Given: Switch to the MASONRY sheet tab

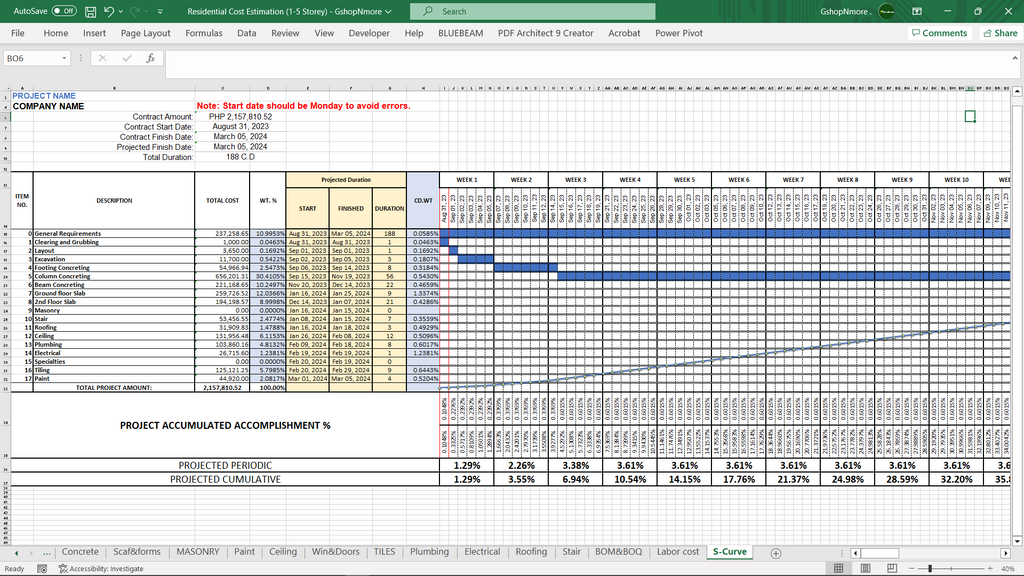Looking at the screenshot, I should coord(198,552).
